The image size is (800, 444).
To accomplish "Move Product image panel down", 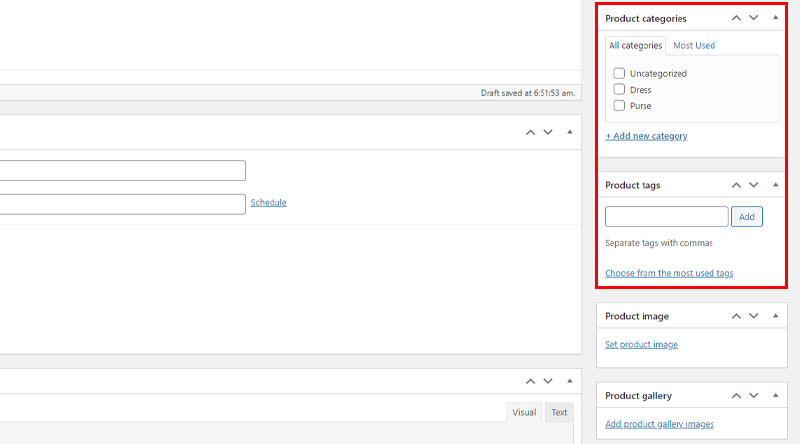I will tap(754, 316).
